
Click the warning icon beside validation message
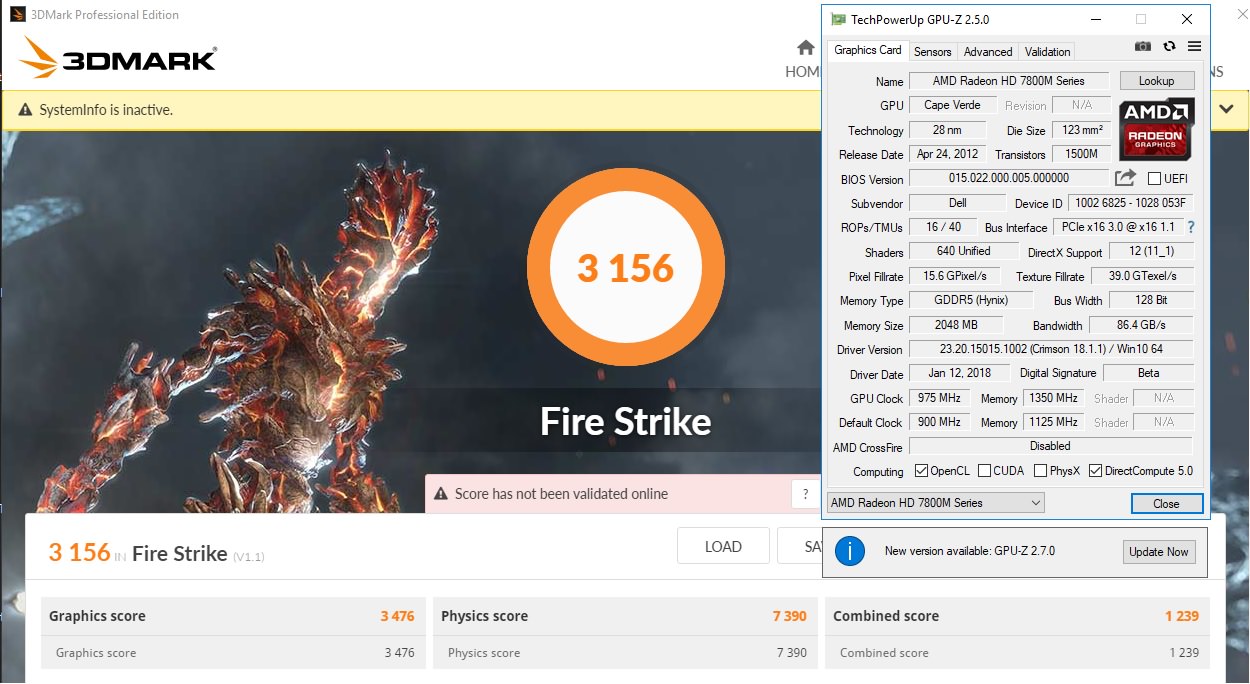tap(439, 493)
